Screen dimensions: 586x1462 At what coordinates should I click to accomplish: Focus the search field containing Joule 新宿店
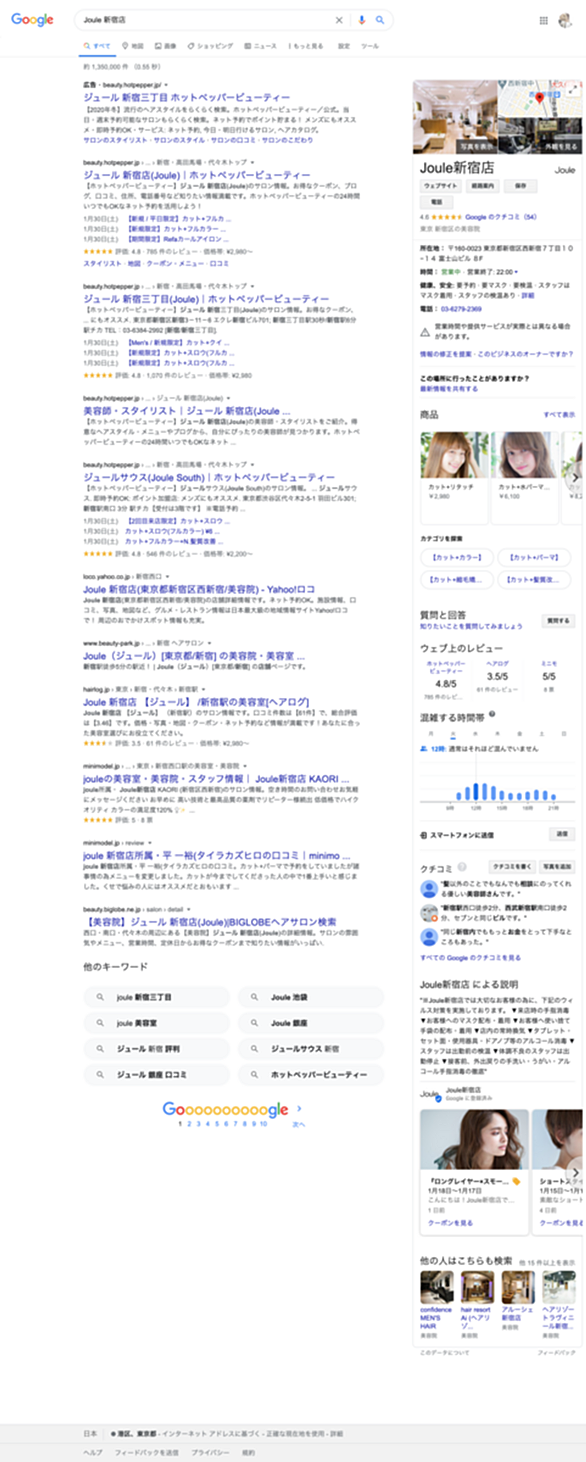click(205, 20)
